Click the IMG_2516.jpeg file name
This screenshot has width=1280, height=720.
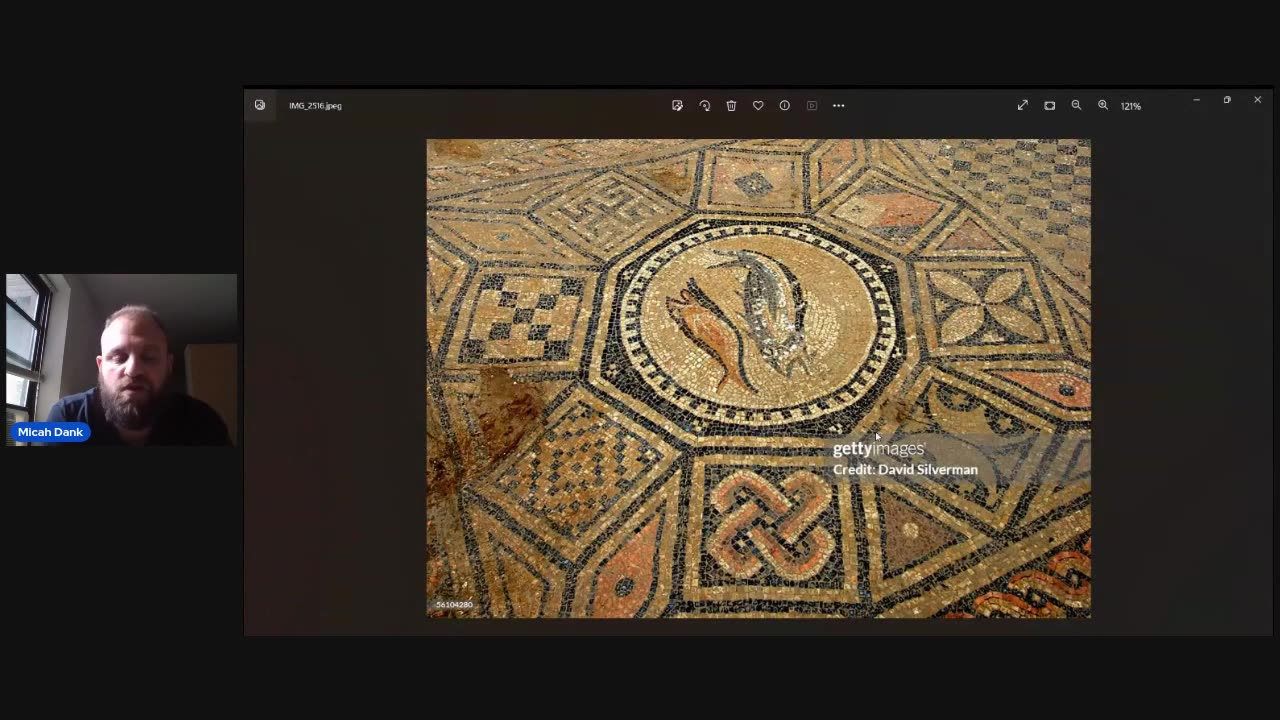(x=315, y=105)
